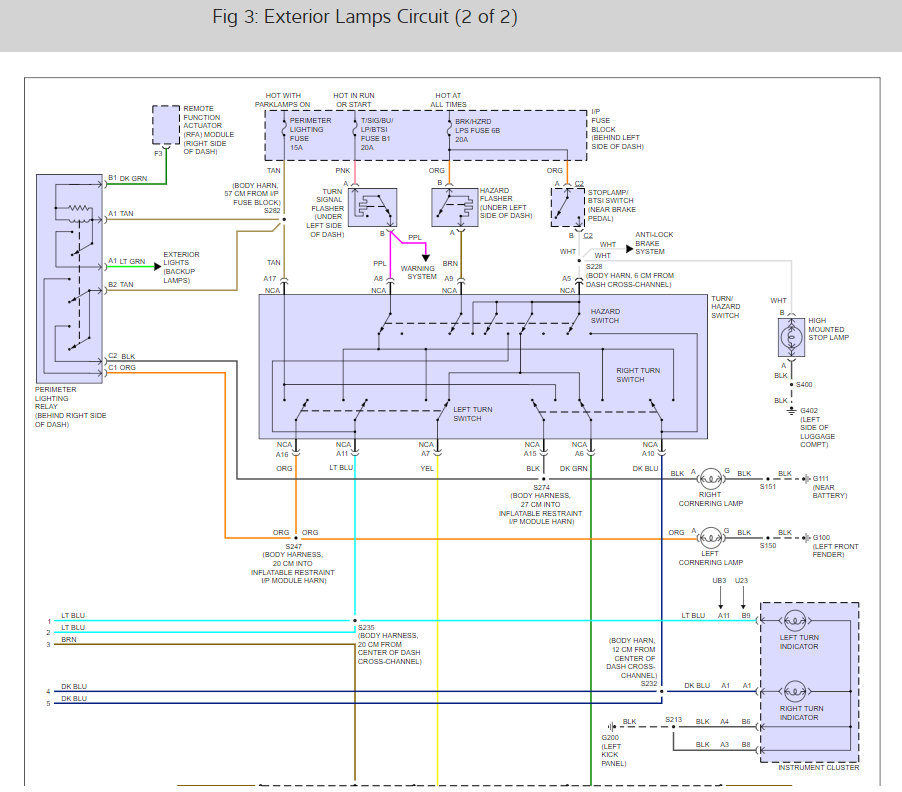Click the 'PNK' wire label

pyautogui.click(x=343, y=170)
